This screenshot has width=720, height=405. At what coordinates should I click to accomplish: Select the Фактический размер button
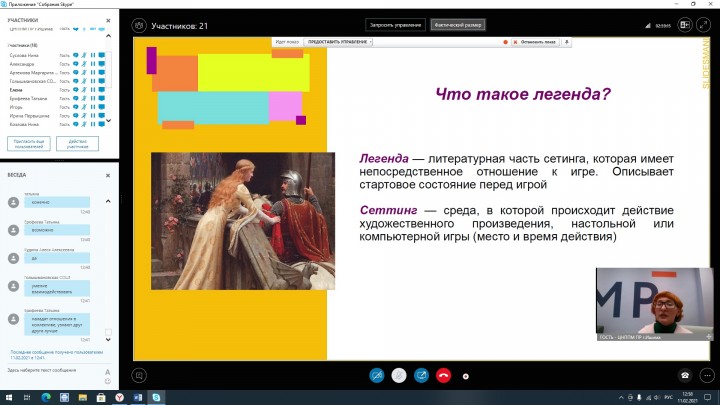pyautogui.click(x=457, y=25)
